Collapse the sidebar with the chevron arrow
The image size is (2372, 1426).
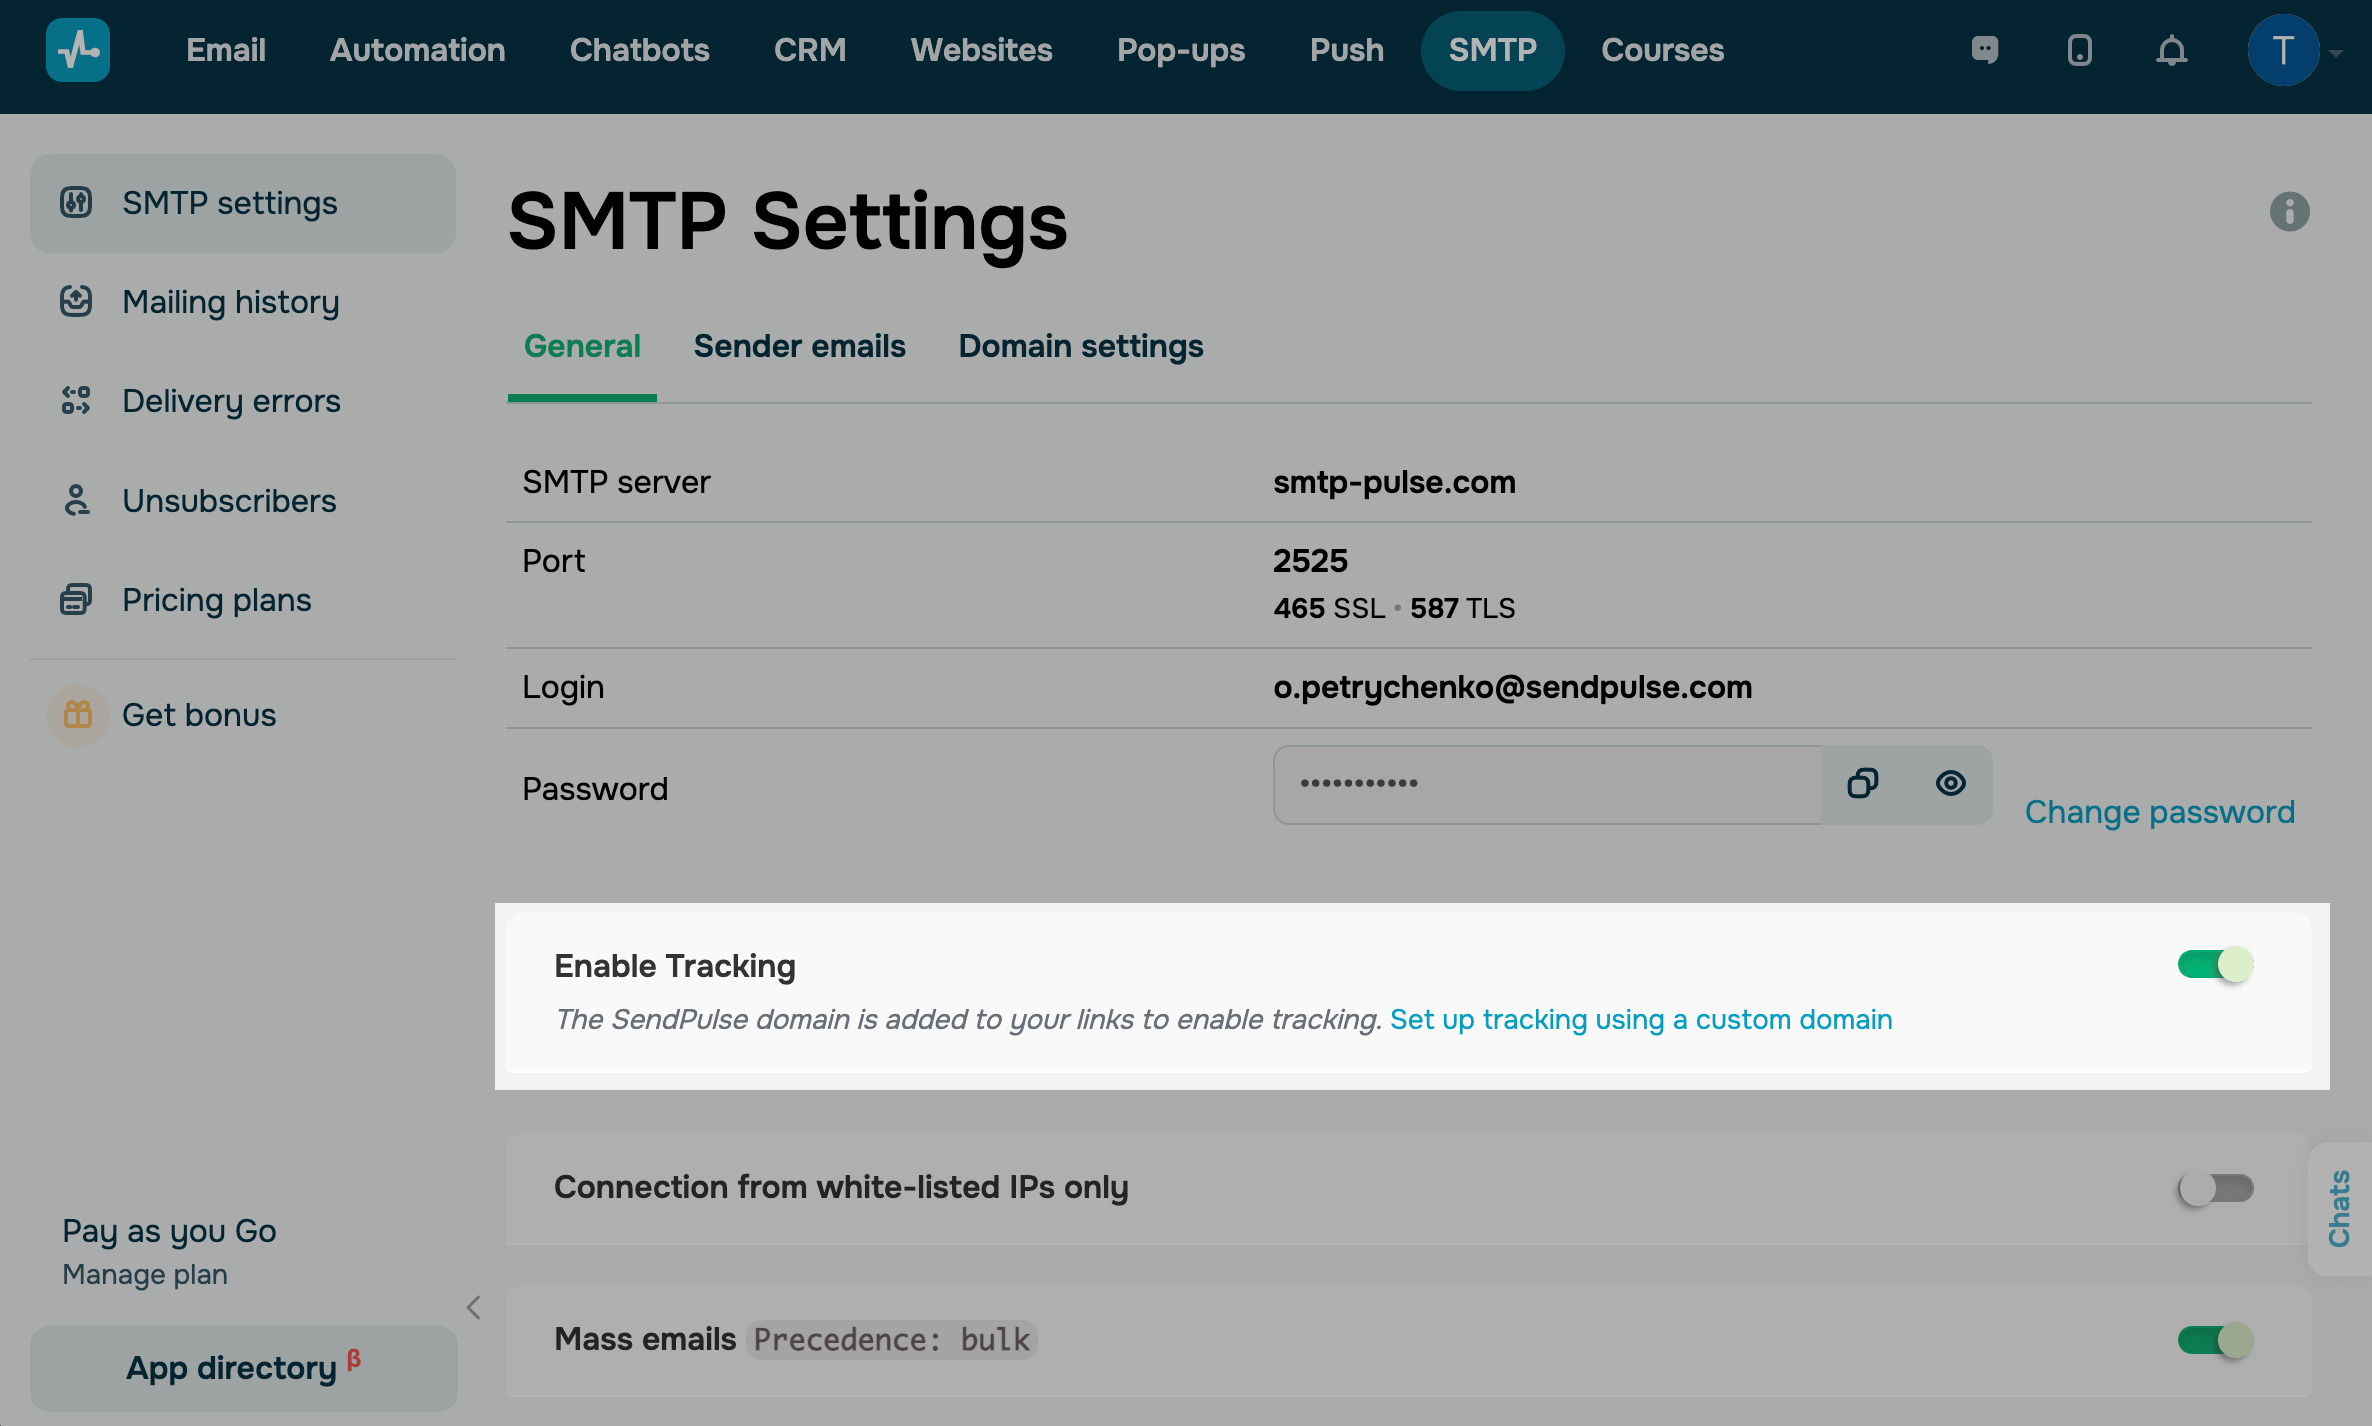point(474,1307)
